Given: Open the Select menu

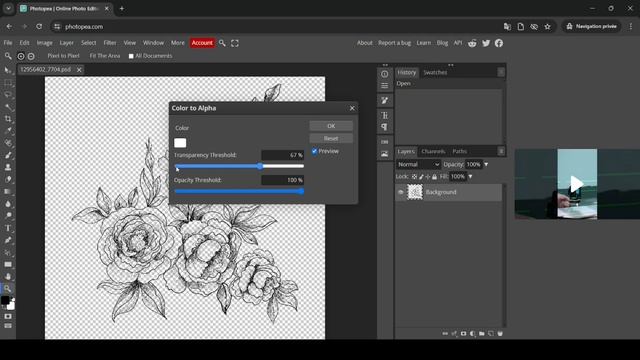Looking at the screenshot, I should (x=88, y=43).
